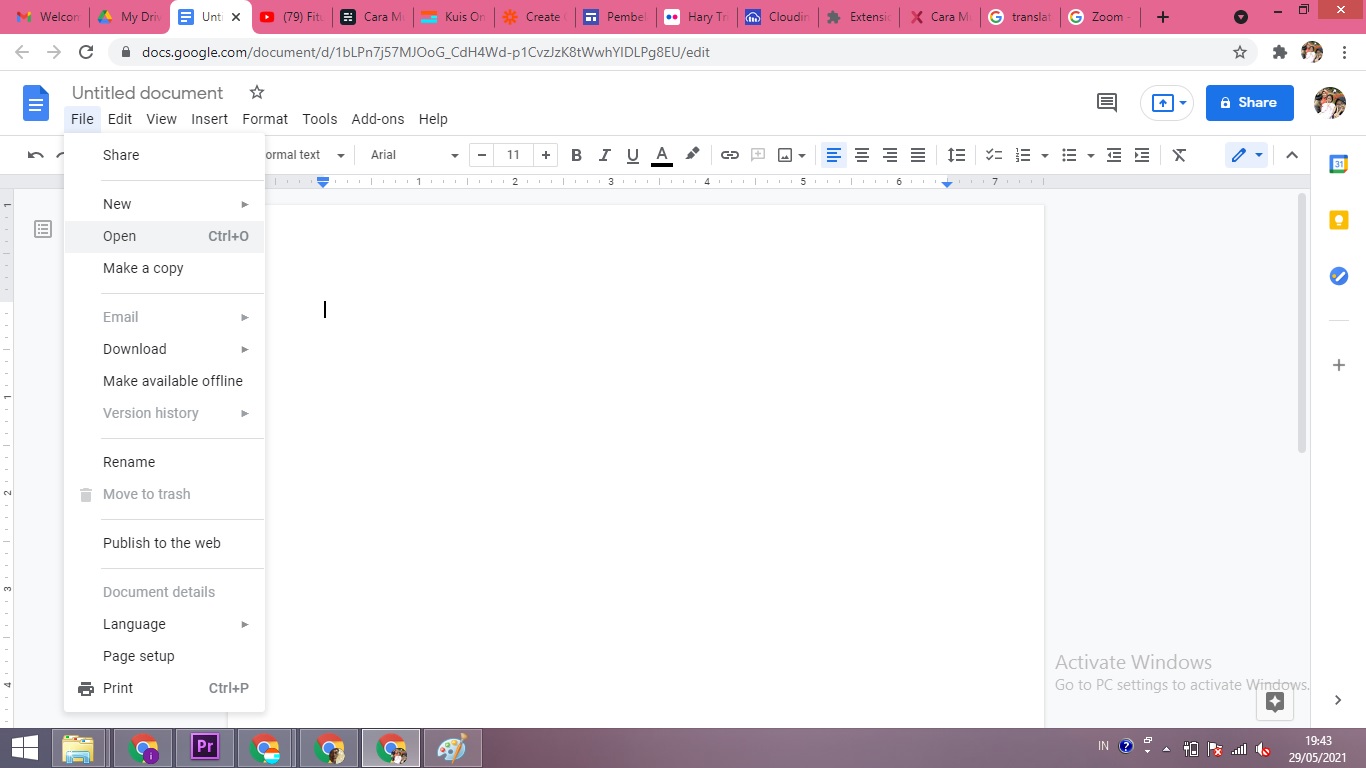The image size is (1366, 768).
Task: Open the text color picker
Action: [x=661, y=155]
